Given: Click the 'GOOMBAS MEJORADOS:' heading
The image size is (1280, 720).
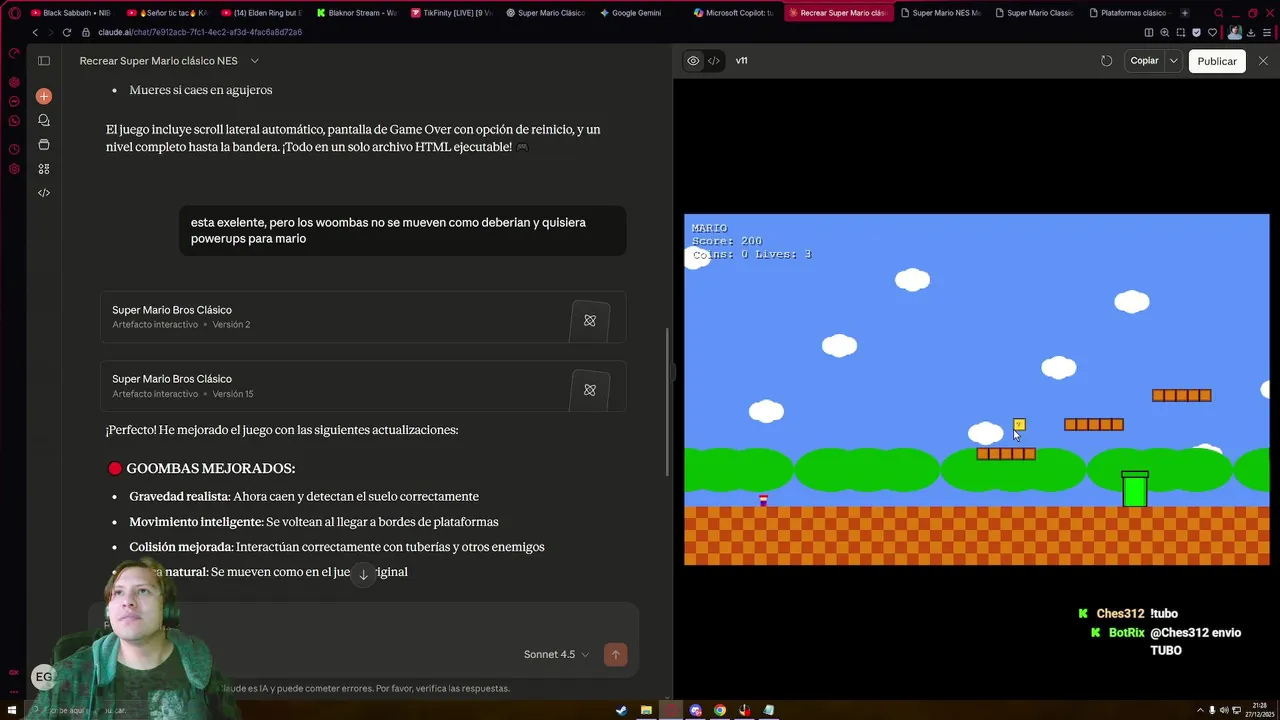Looking at the screenshot, I should pos(210,468).
